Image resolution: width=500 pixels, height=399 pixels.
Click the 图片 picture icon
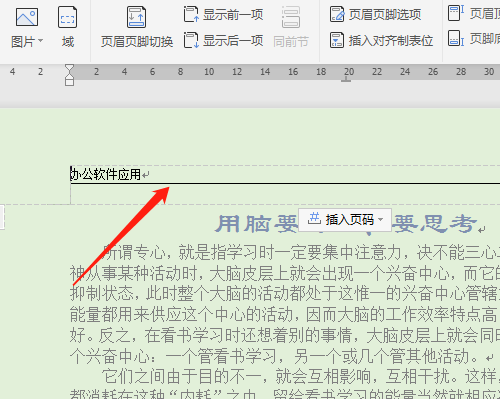27,17
